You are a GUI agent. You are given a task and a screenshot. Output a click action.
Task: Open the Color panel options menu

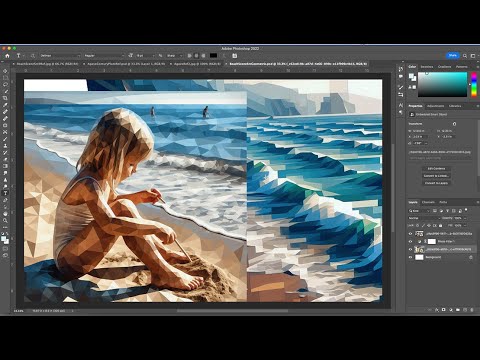click(x=477, y=67)
